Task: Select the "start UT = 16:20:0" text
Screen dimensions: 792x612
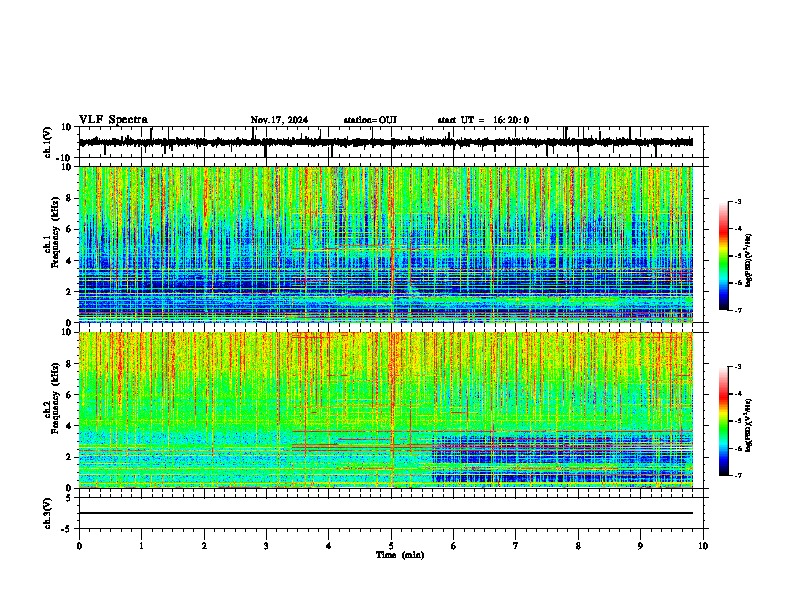Action: (483, 120)
